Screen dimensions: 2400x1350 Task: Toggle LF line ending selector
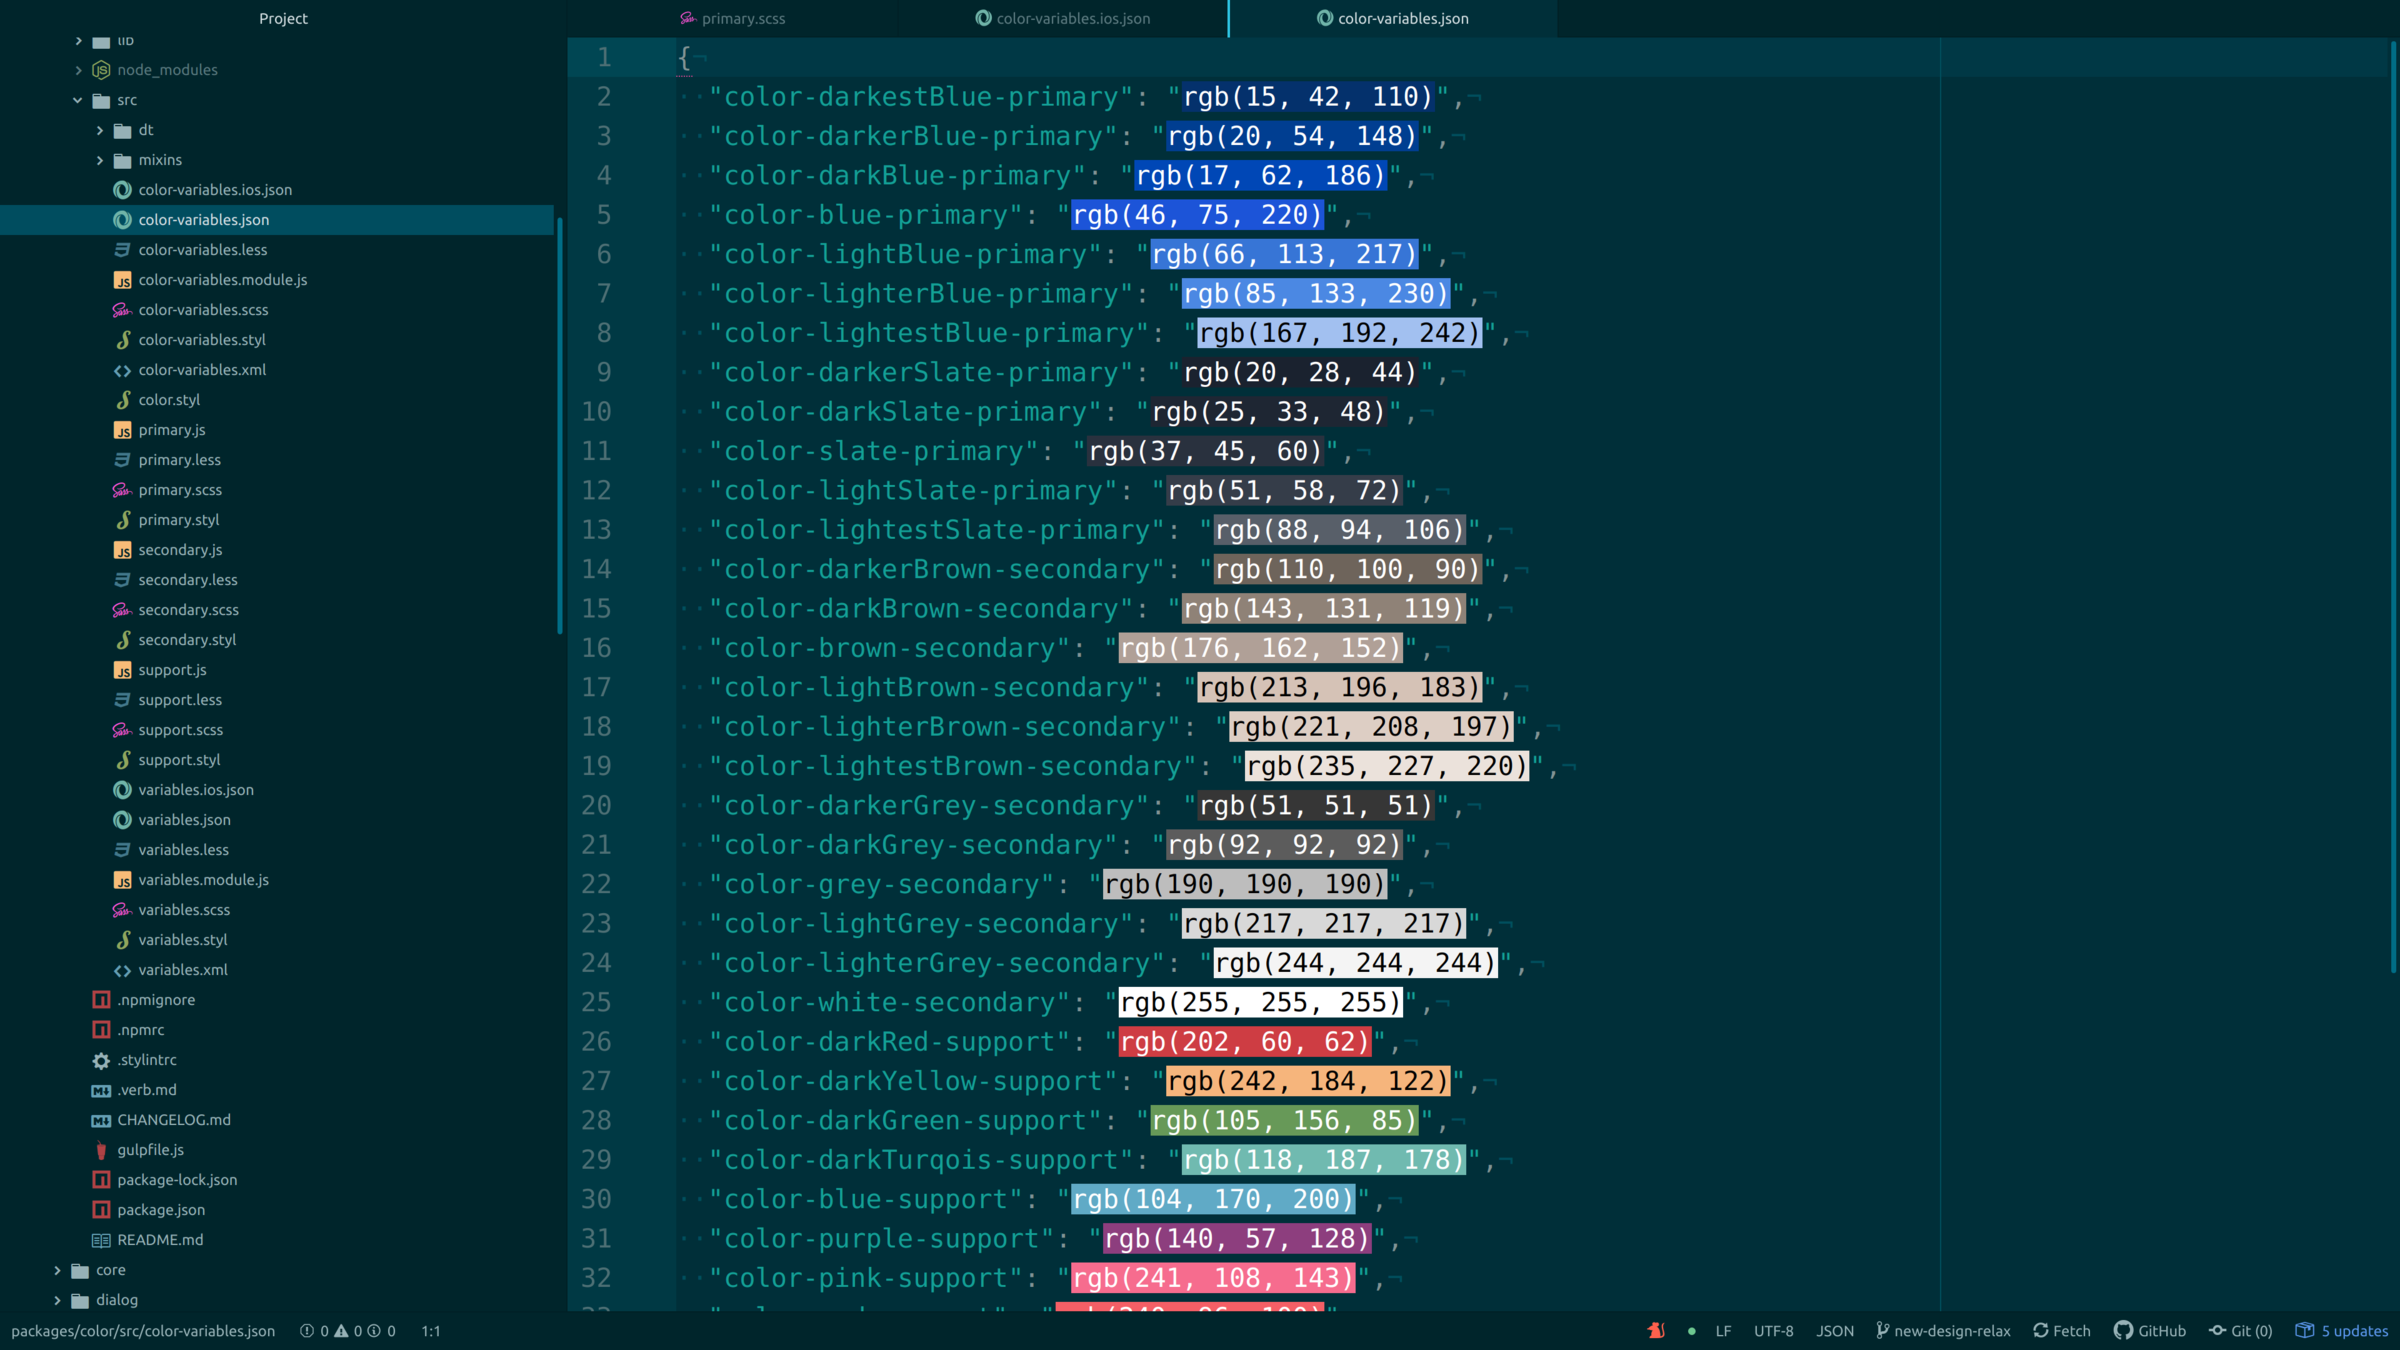[1723, 1330]
